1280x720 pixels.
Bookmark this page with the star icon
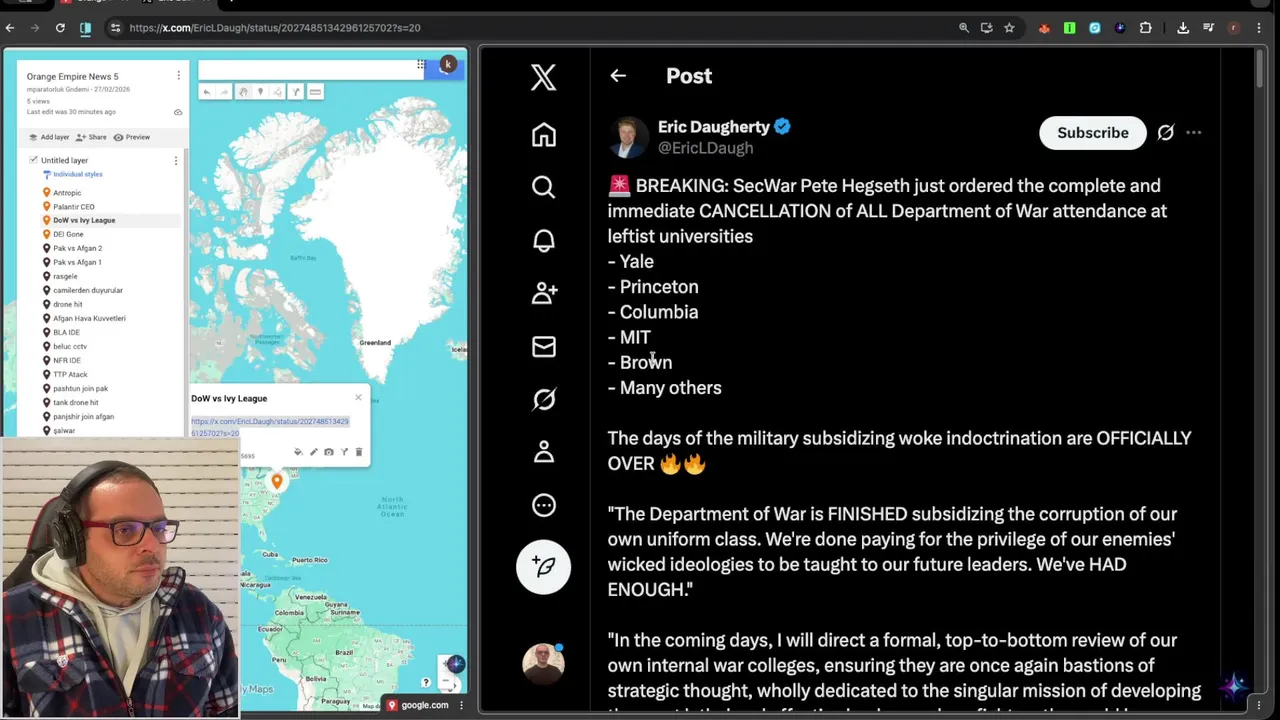[x=1009, y=28]
